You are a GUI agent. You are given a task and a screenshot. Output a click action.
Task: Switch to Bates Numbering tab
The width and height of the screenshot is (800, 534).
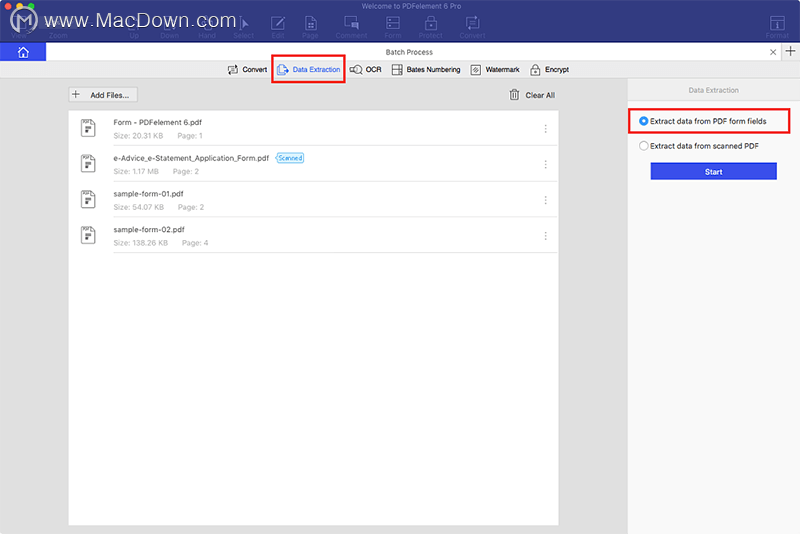[x=426, y=70]
